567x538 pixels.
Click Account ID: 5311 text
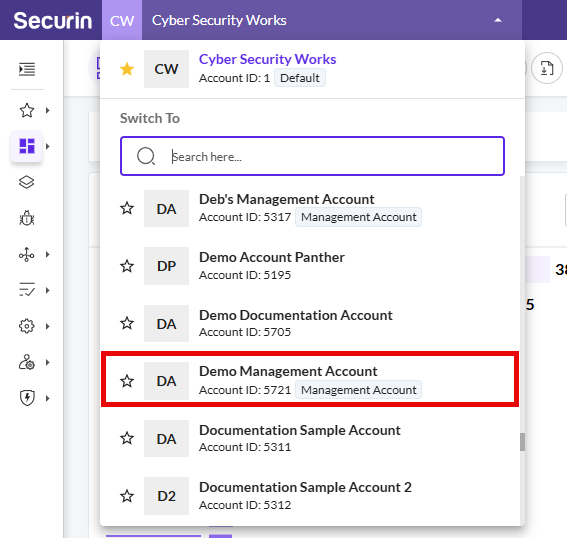(245, 447)
